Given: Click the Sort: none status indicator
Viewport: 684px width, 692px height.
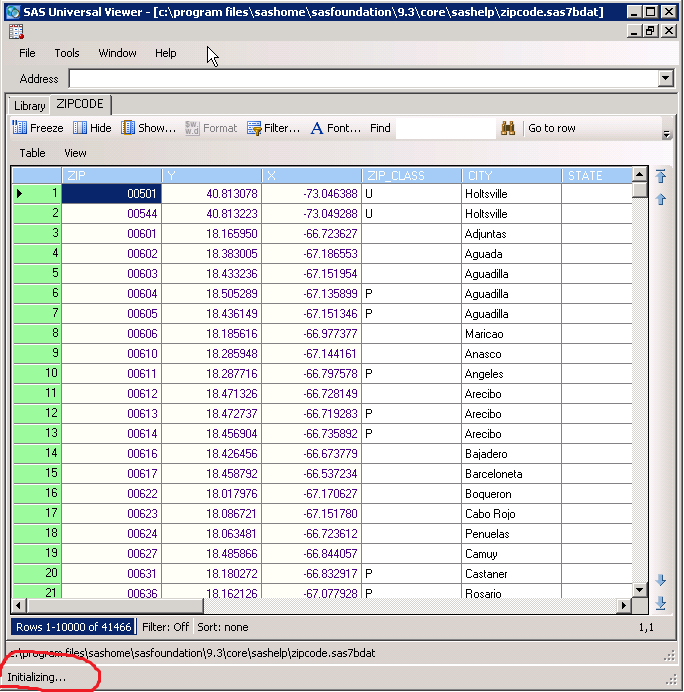Looking at the screenshot, I should (222, 627).
